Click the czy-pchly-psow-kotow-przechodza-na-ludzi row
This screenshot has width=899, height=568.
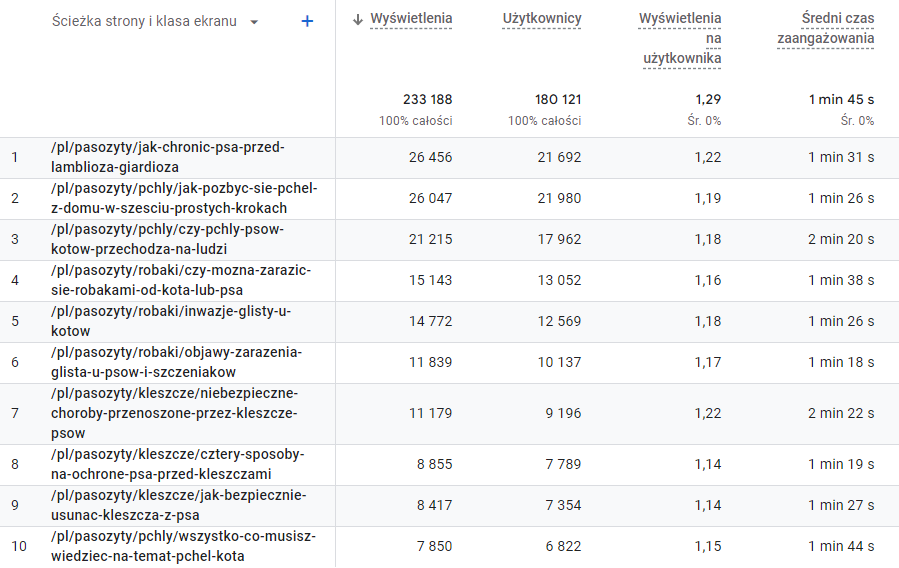167,240
